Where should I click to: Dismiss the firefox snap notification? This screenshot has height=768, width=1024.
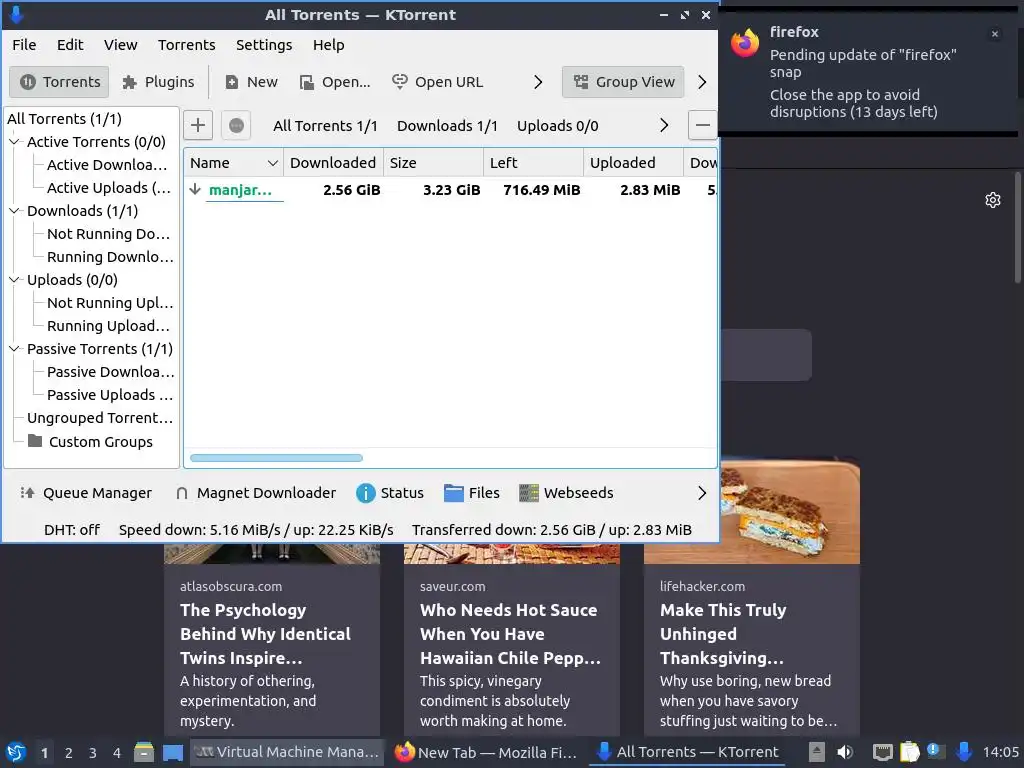995,34
